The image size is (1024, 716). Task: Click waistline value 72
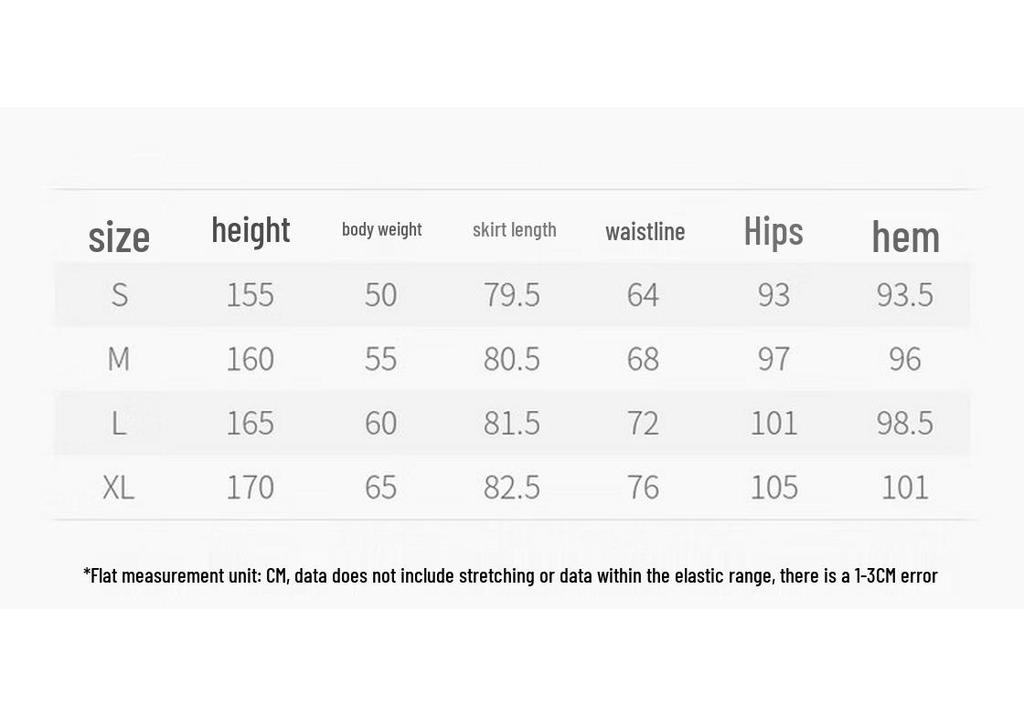643,423
